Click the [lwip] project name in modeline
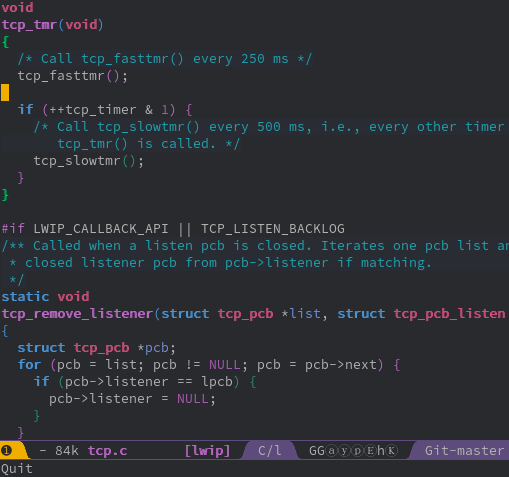The height and width of the screenshot is (477, 509). (x=208, y=451)
